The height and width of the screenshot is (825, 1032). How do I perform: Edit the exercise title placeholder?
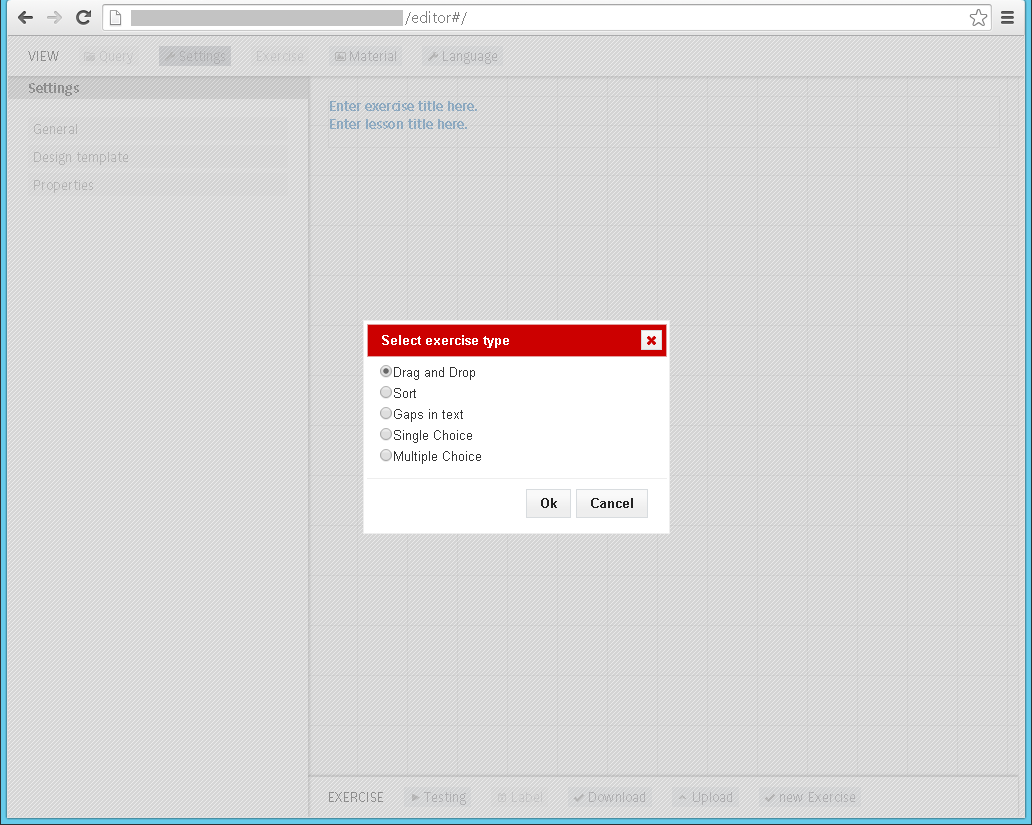pyautogui.click(x=403, y=106)
